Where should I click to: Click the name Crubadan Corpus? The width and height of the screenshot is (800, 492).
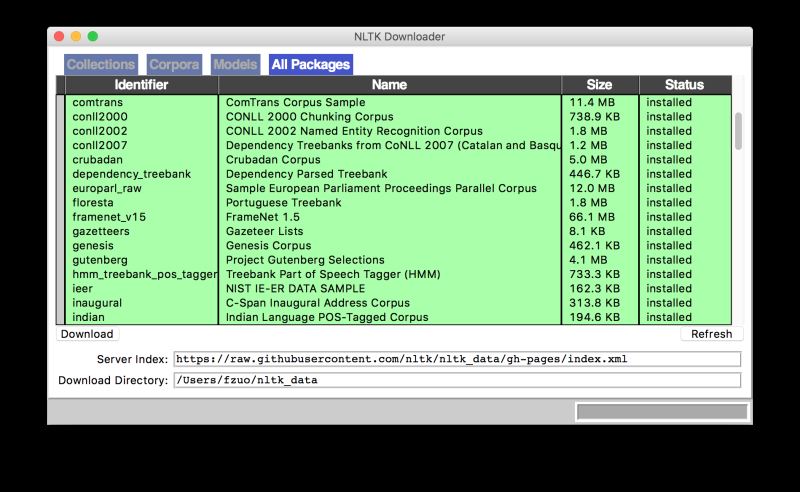[x=273, y=159]
